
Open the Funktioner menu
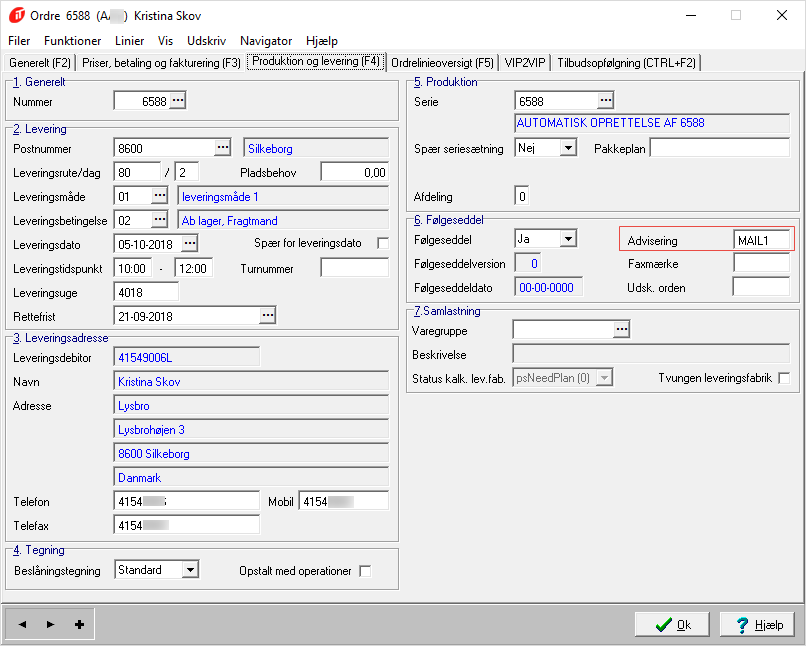pos(72,41)
